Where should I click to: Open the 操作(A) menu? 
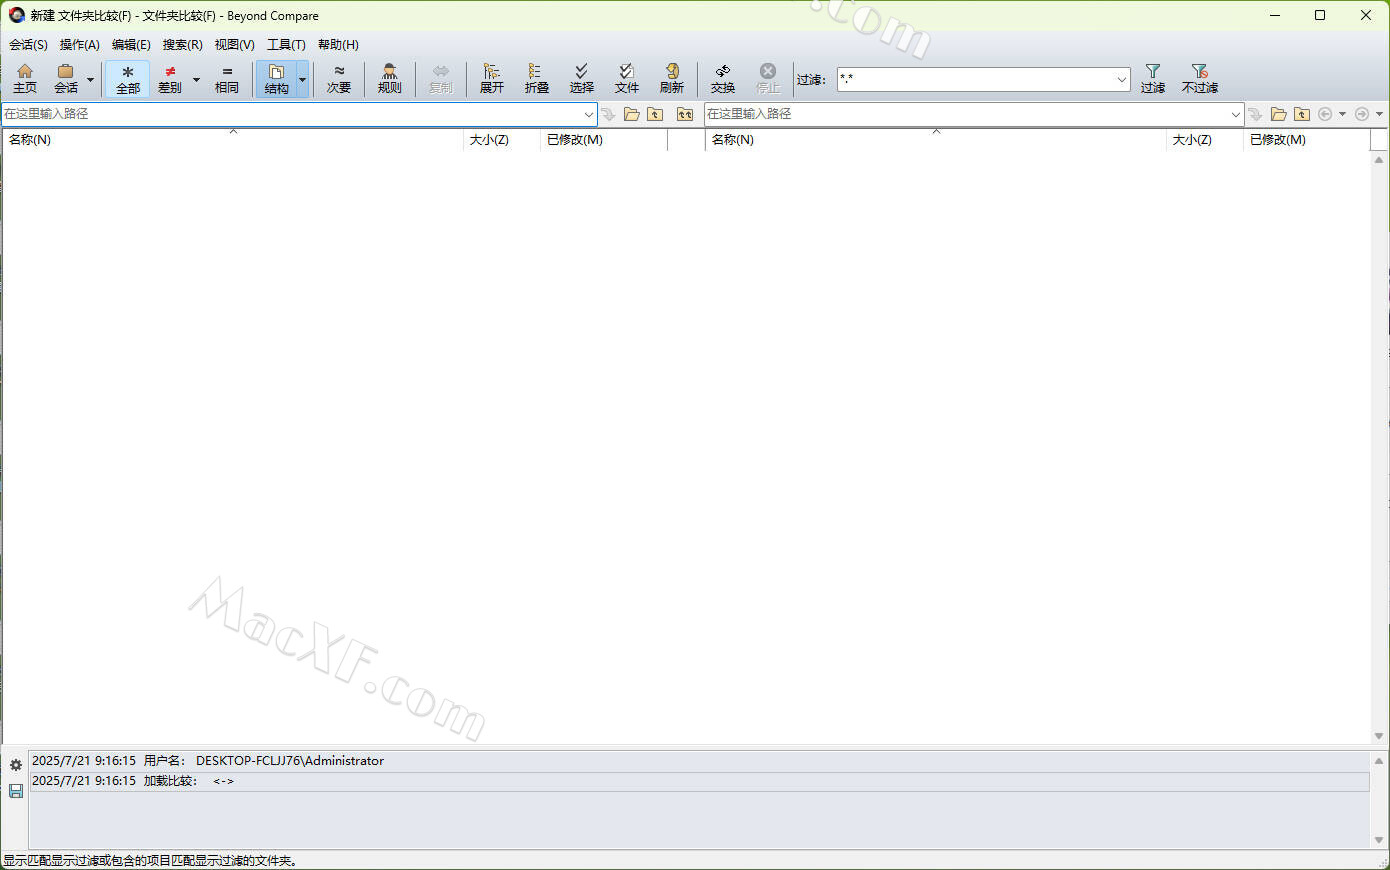tap(80, 45)
